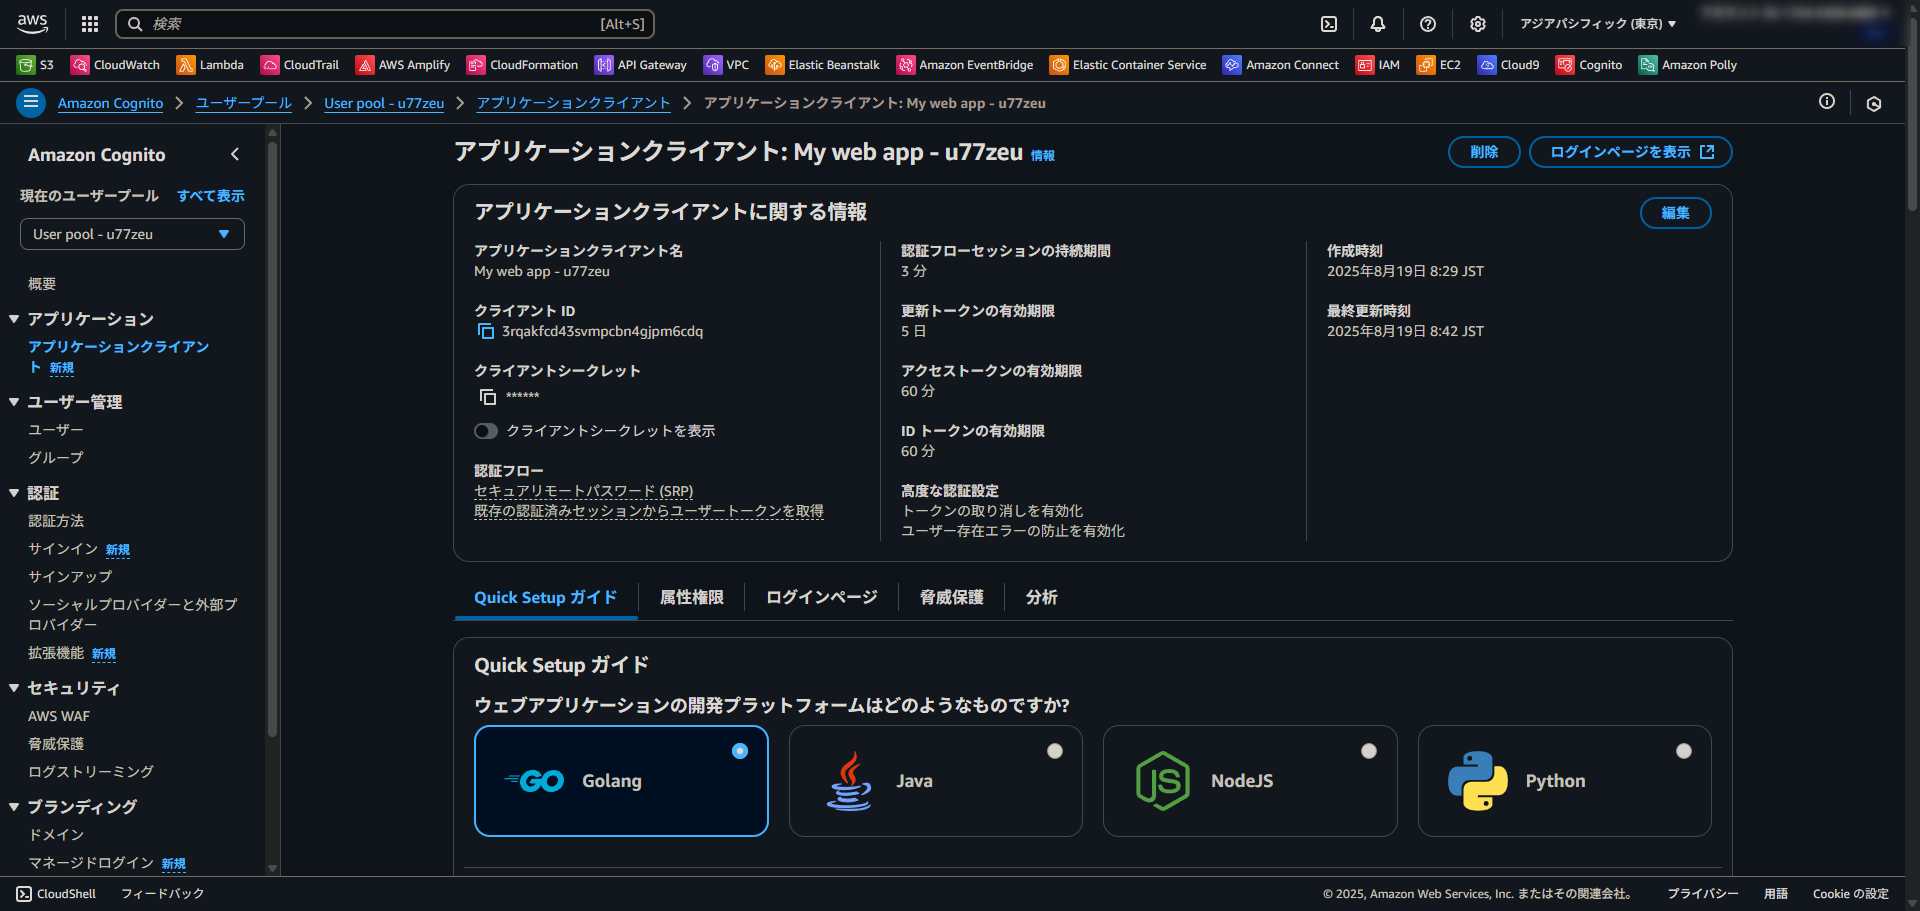The height and width of the screenshot is (911, 1920).
Task: Open Lambda bookmark
Action: (x=210, y=65)
